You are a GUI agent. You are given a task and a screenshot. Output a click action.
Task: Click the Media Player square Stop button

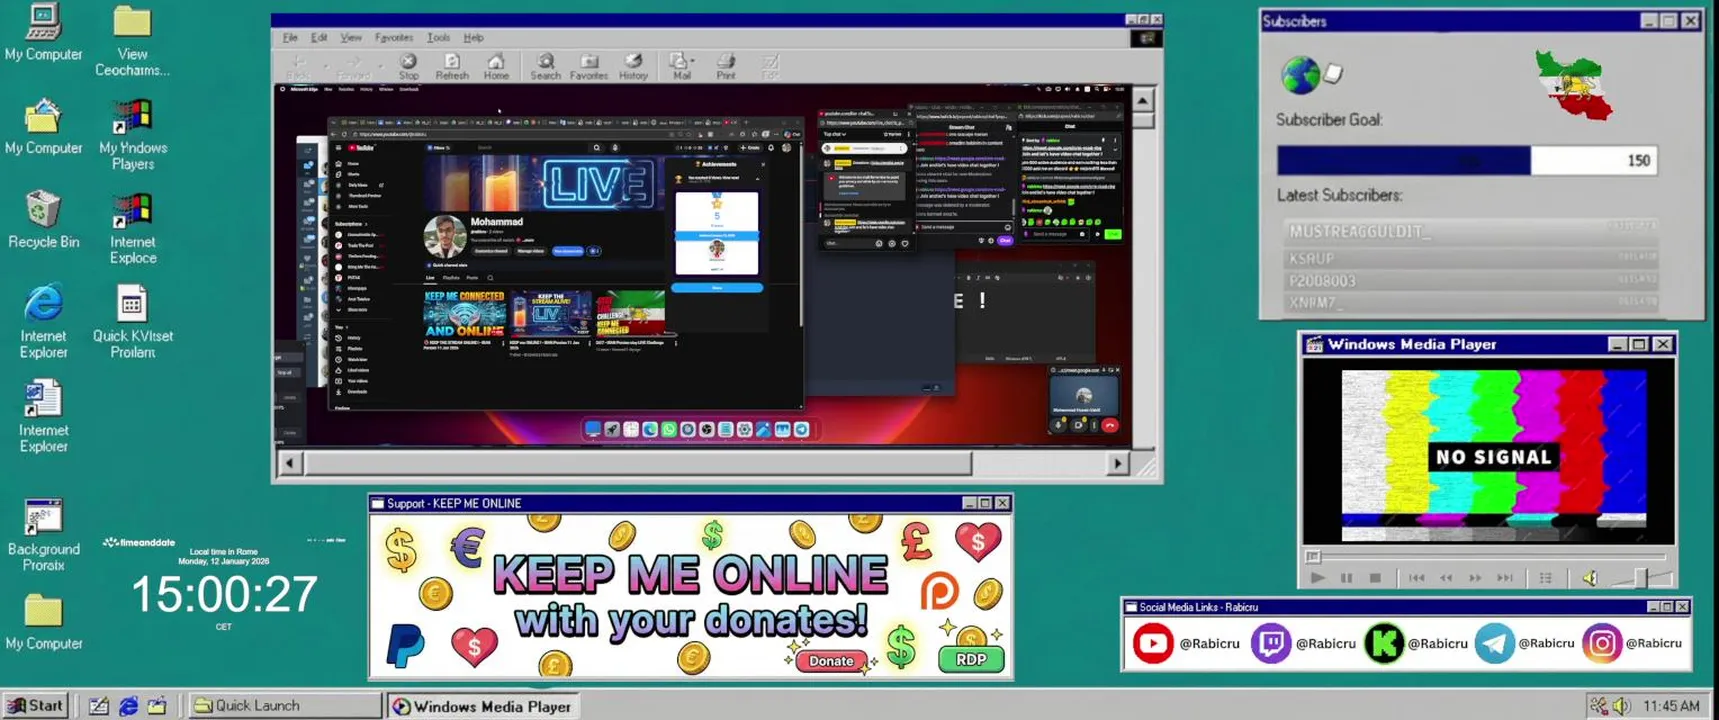point(1375,578)
